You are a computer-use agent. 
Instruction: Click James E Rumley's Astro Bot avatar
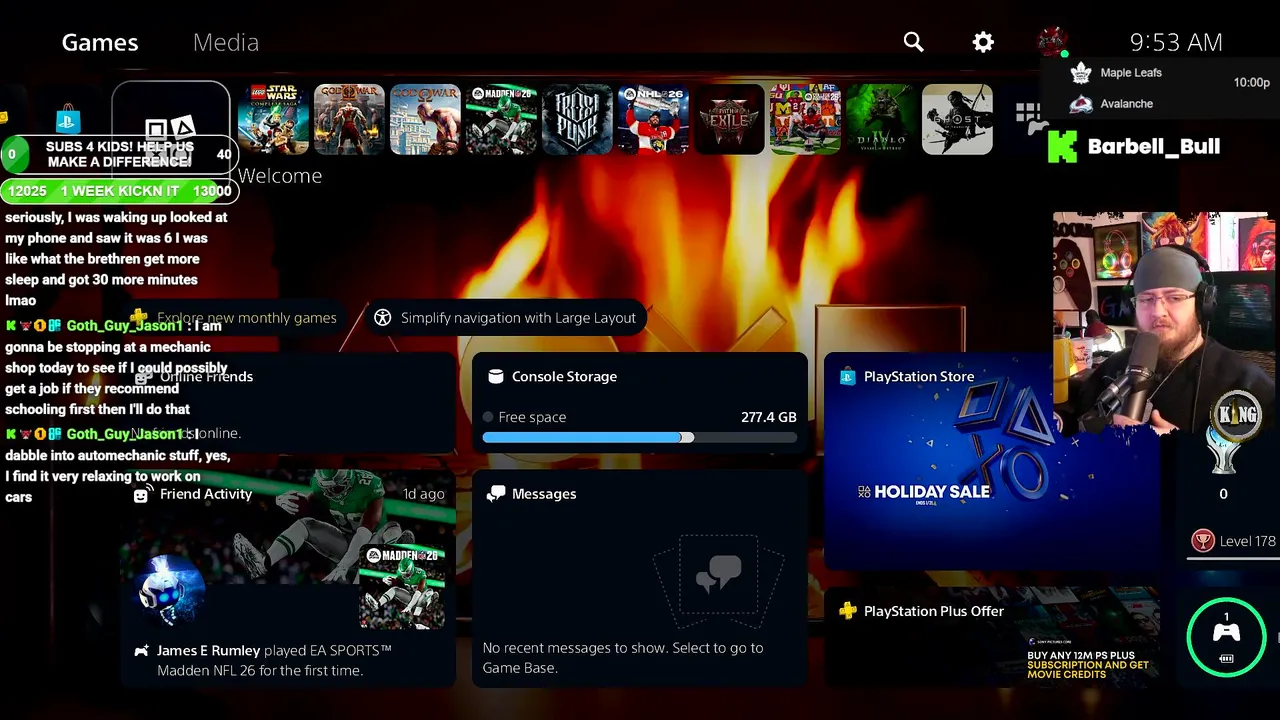[x=171, y=589]
